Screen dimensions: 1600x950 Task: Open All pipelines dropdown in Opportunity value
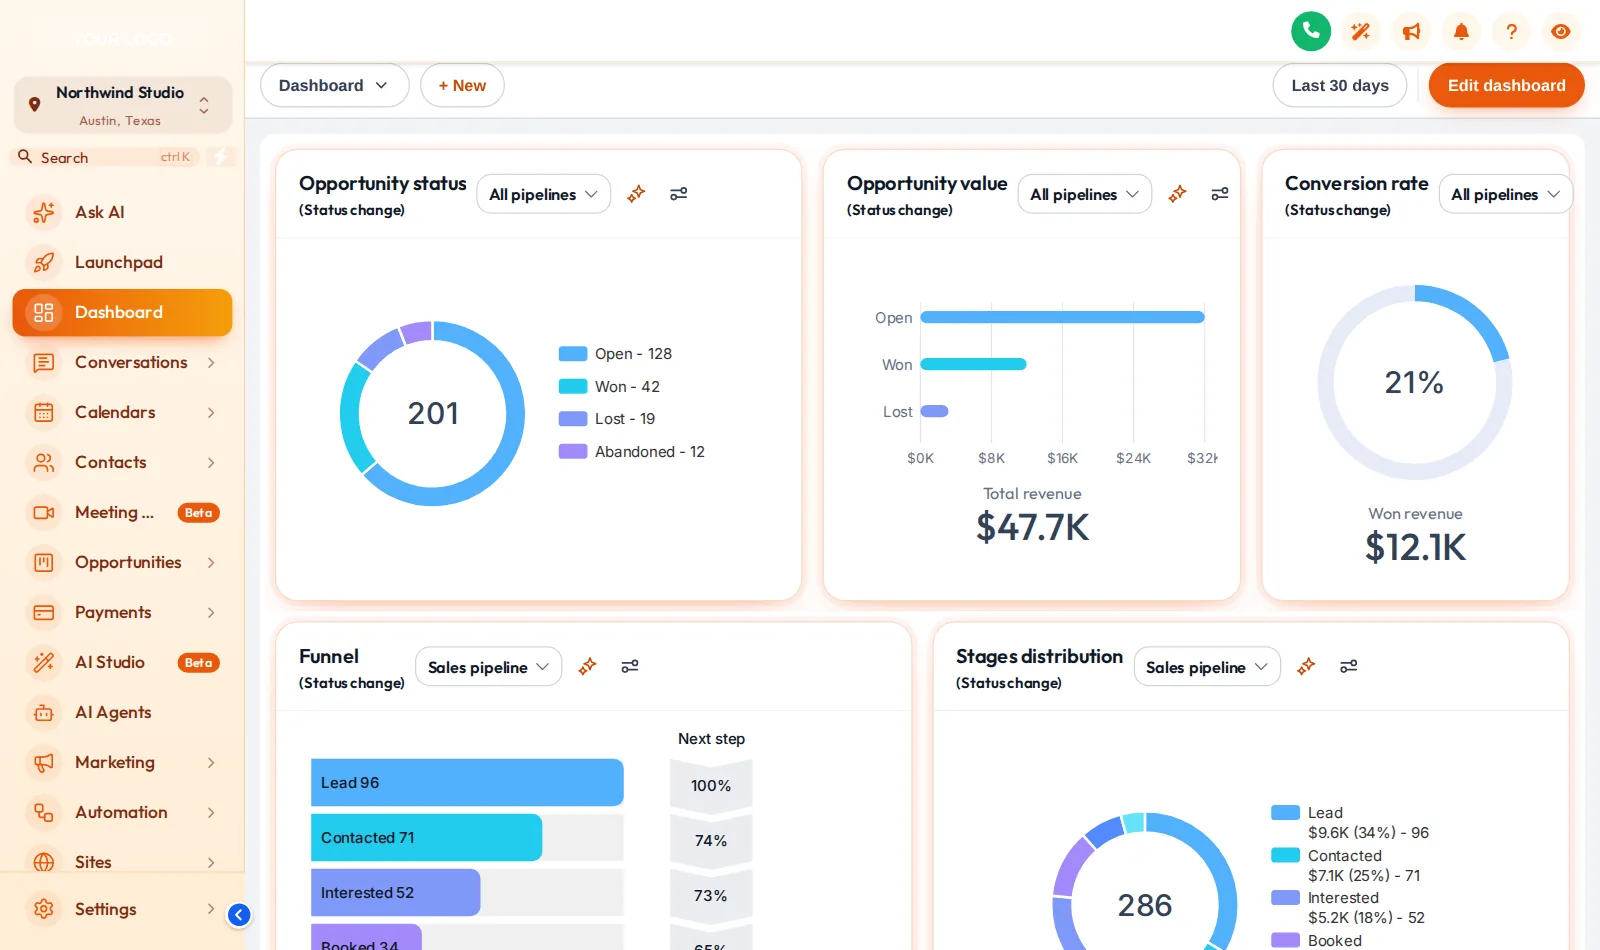point(1084,194)
